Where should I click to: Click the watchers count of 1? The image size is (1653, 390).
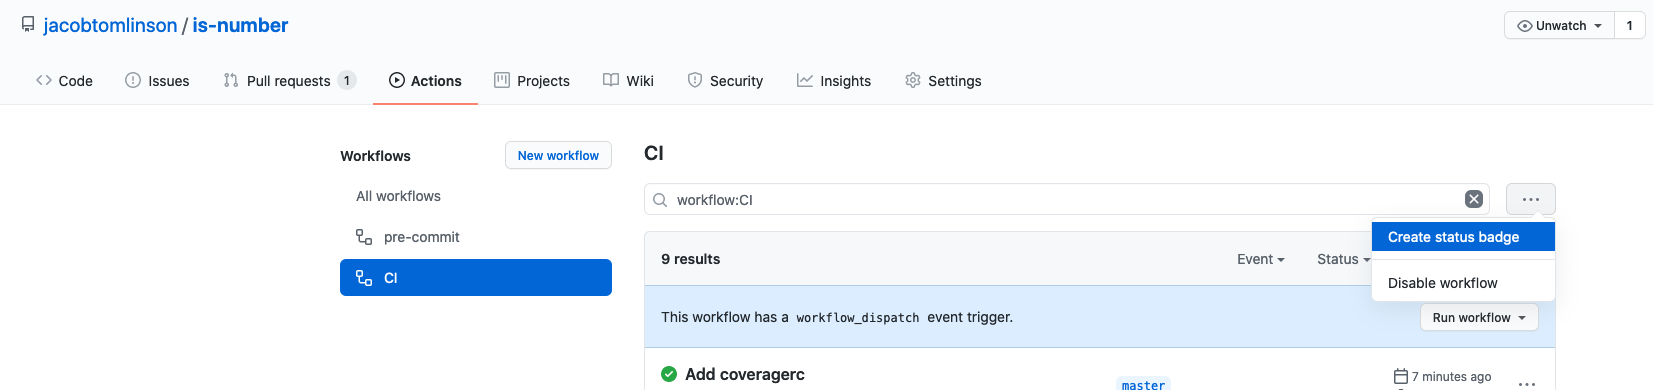pyautogui.click(x=1630, y=26)
